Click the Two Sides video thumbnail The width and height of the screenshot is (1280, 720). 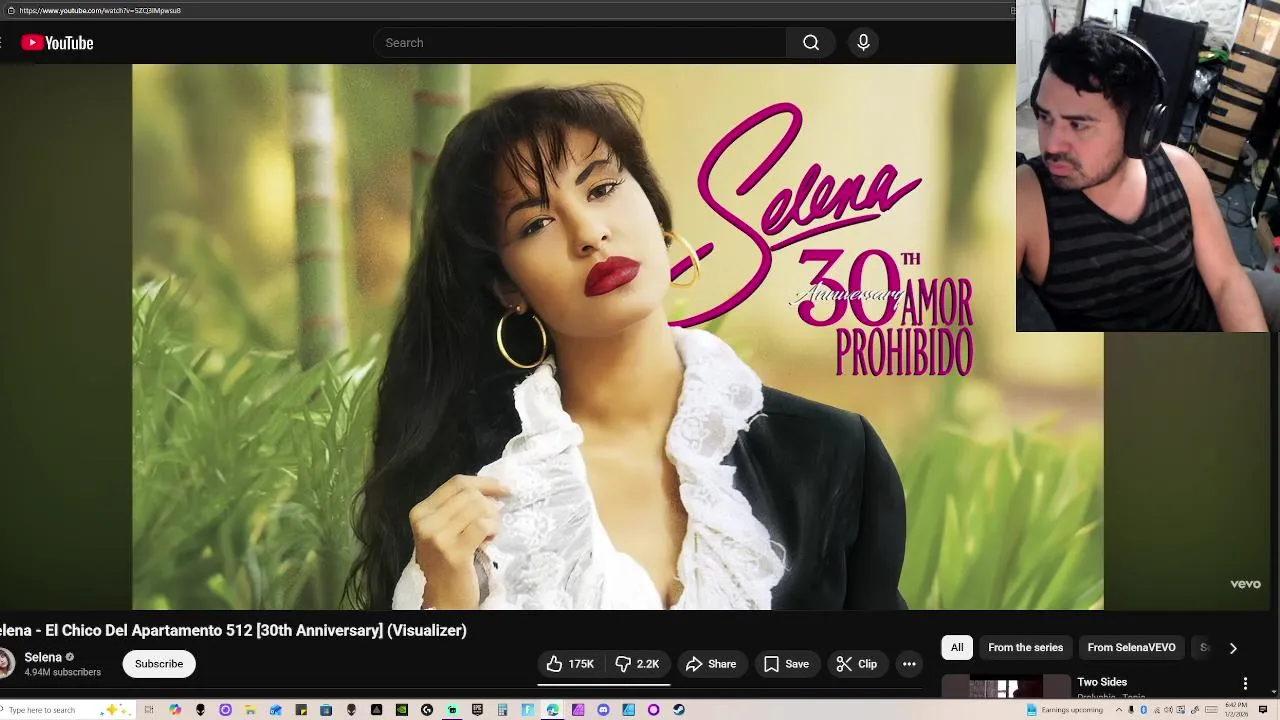click(x=1006, y=687)
